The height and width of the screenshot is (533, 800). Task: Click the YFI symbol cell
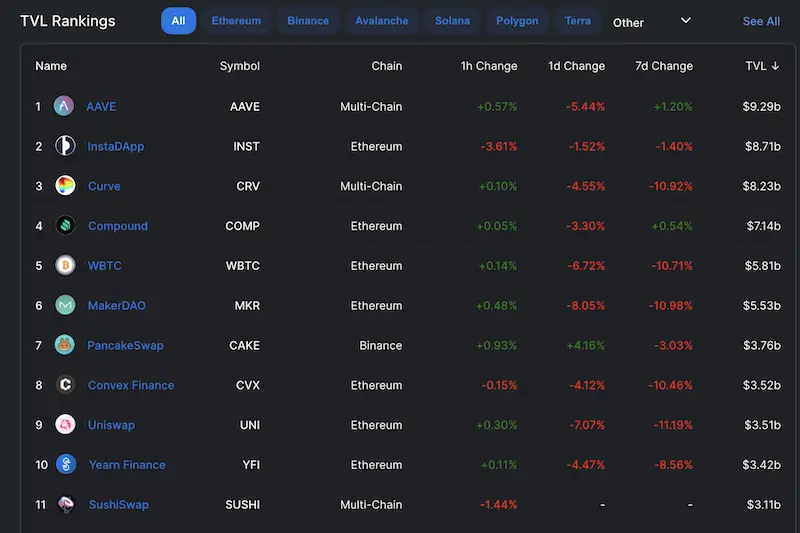(251, 465)
